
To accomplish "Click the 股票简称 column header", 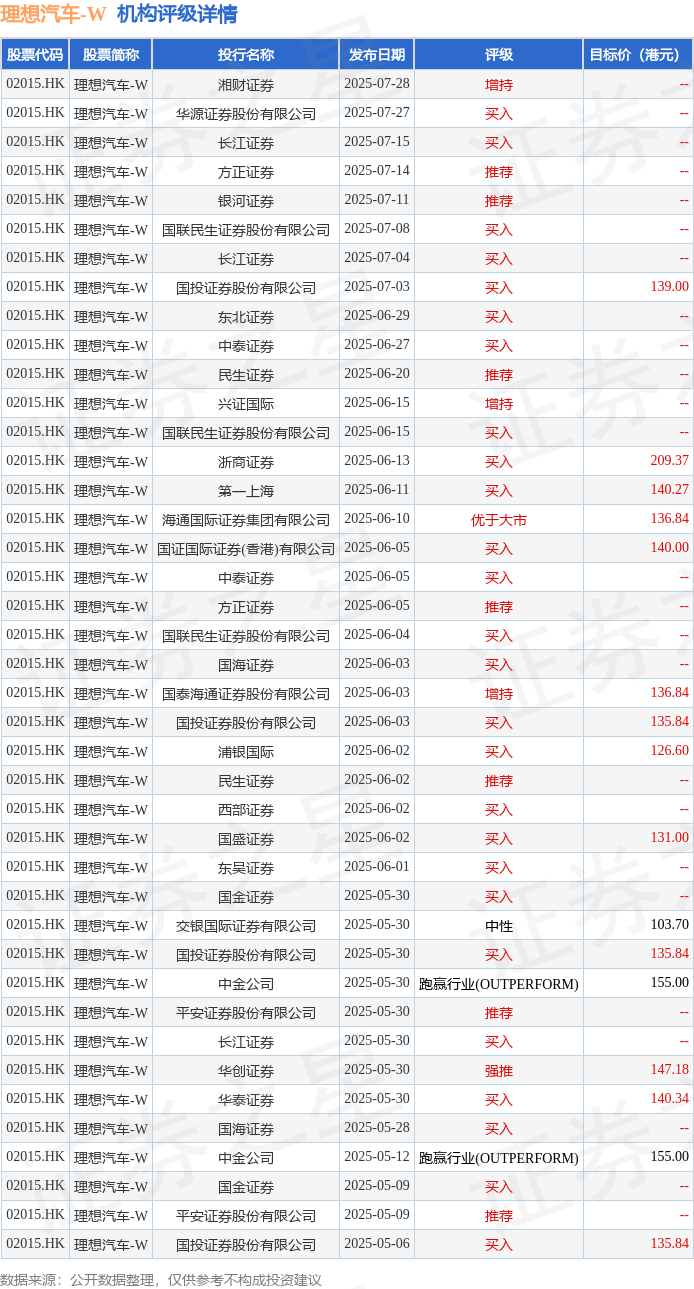I will [x=111, y=55].
